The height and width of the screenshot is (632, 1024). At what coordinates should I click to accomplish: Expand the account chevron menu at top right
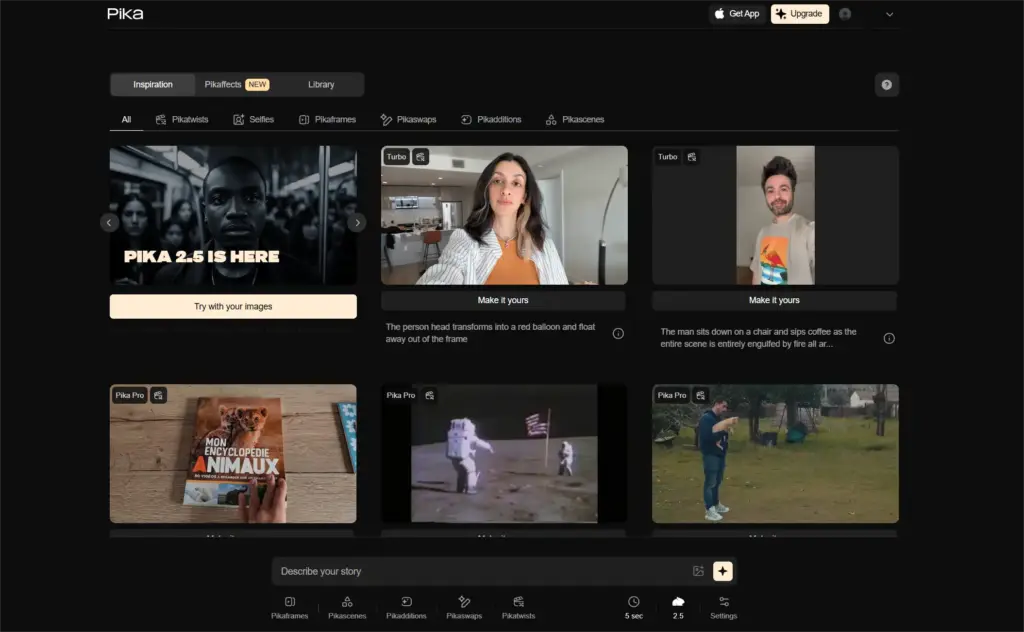[x=889, y=14]
